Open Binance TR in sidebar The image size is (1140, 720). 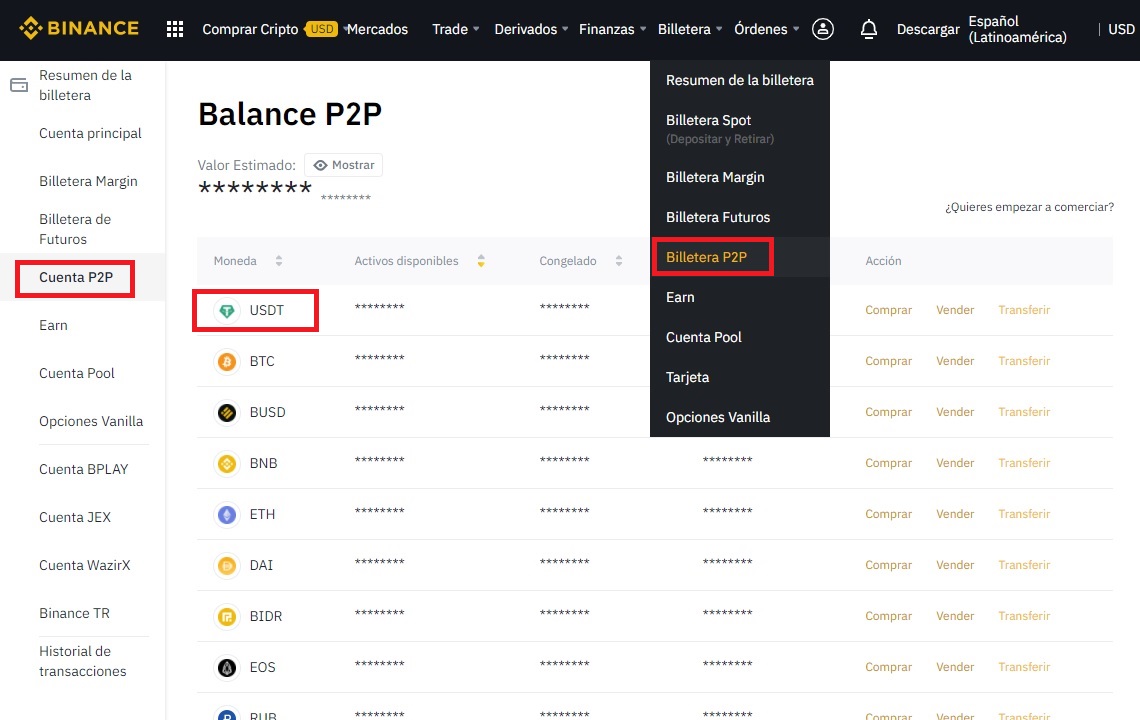pyautogui.click(x=74, y=613)
